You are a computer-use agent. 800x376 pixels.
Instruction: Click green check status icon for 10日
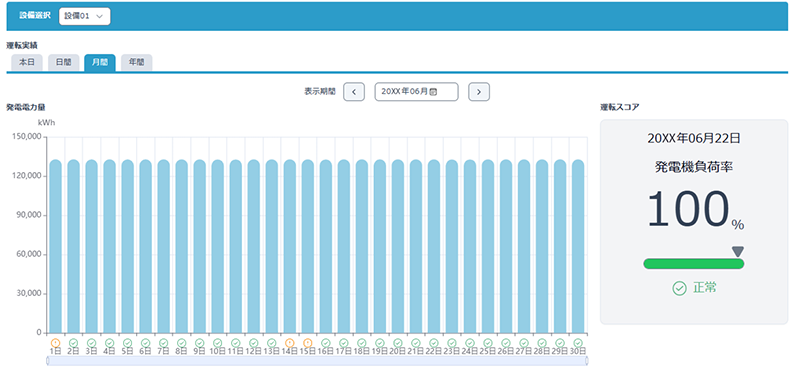(217, 343)
